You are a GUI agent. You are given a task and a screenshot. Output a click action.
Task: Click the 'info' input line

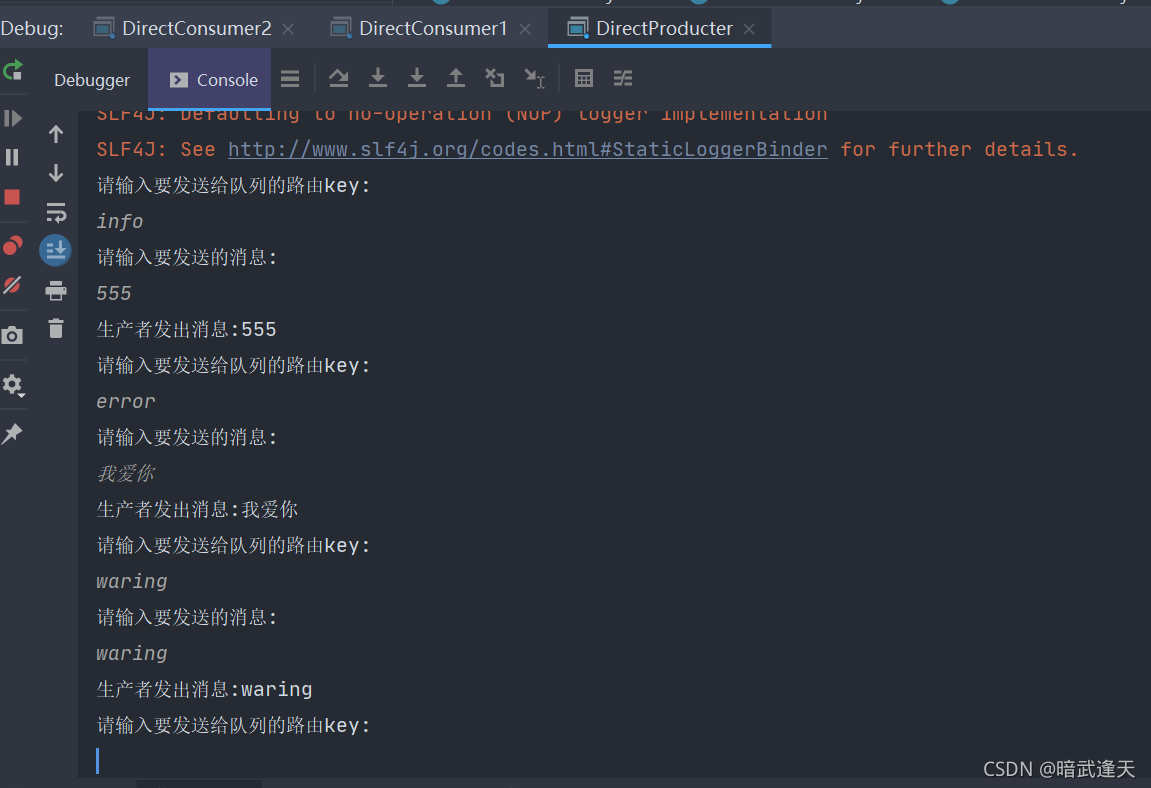(120, 221)
